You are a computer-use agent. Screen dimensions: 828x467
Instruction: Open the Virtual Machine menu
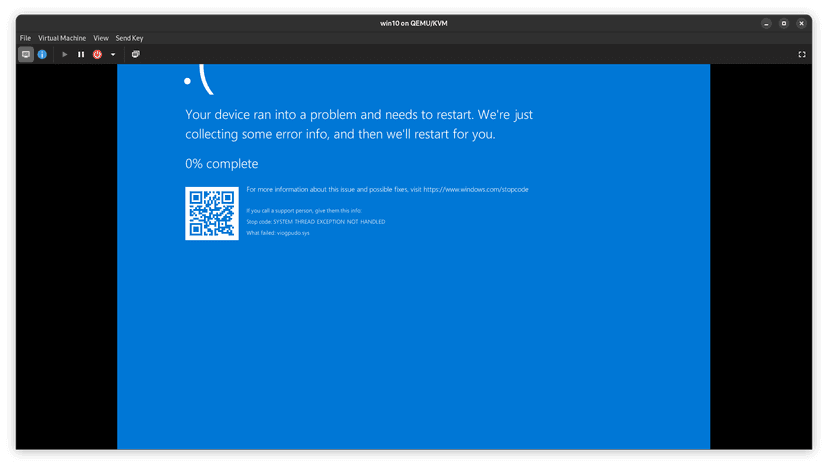pyautogui.click(x=62, y=38)
